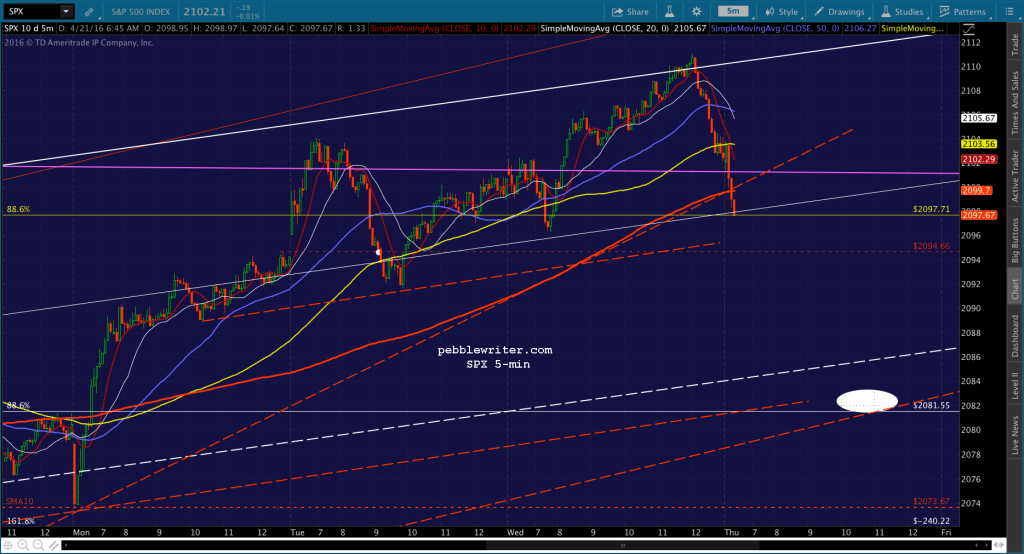
Task: Open chart settings gear icon
Action: (x=697, y=11)
